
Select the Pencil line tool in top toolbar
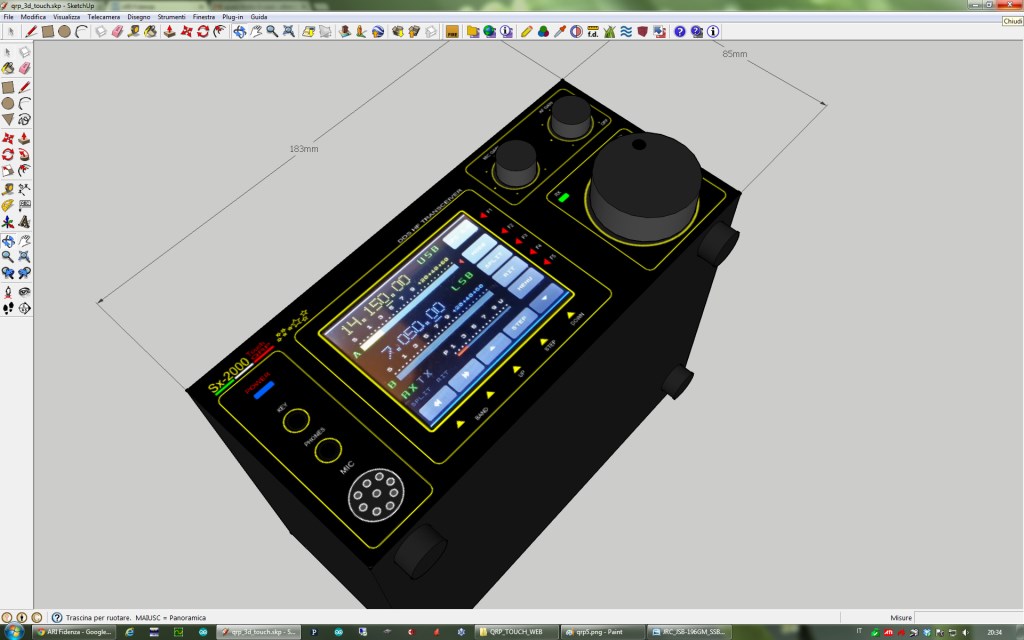(x=31, y=32)
